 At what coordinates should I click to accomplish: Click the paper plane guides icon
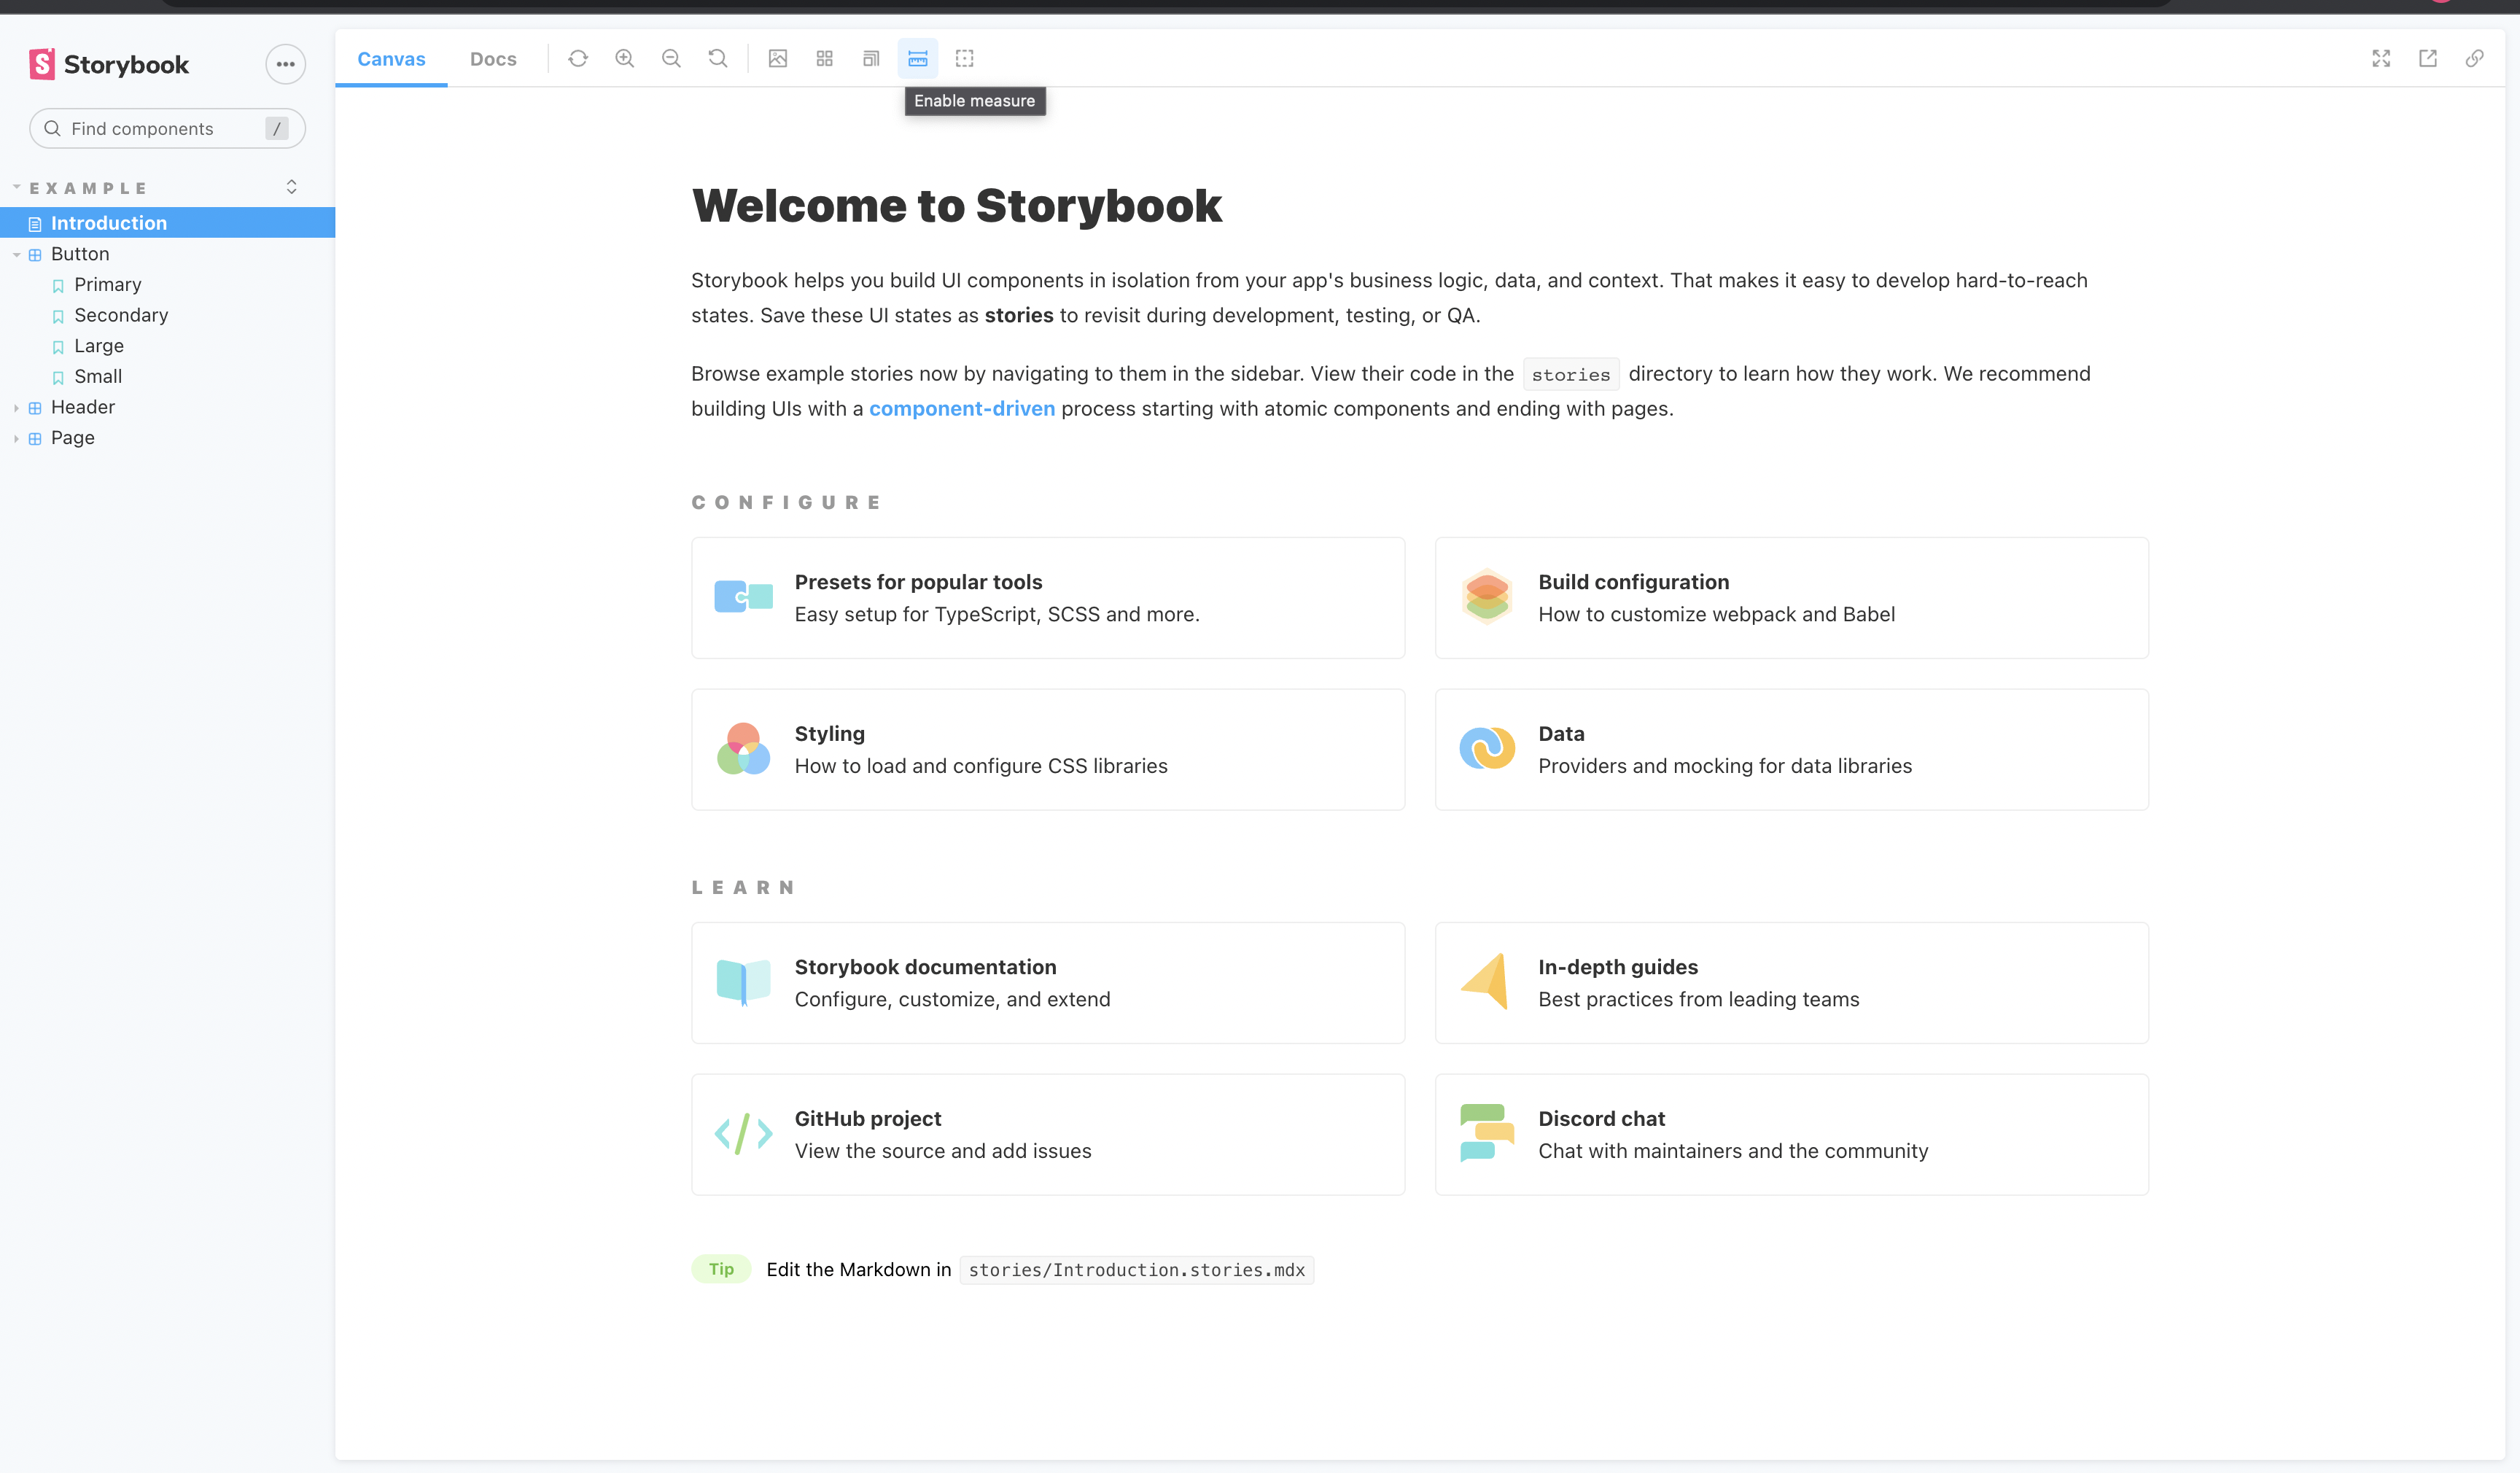coord(1486,981)
